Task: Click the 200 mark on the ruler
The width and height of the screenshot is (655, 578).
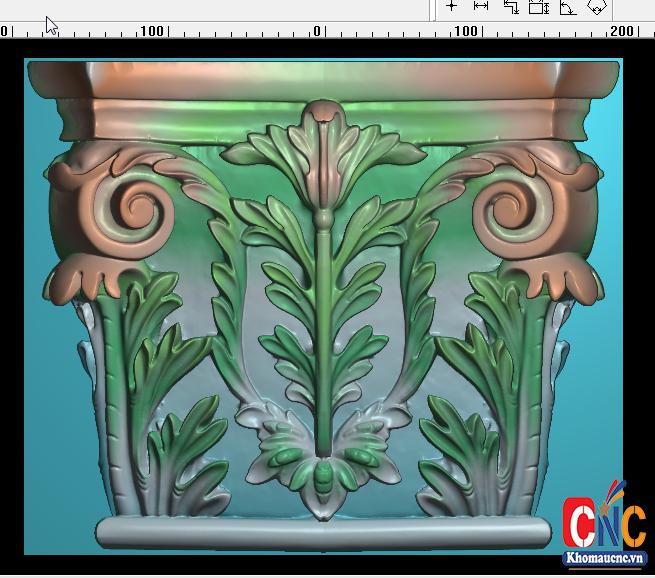Action: 622,31
